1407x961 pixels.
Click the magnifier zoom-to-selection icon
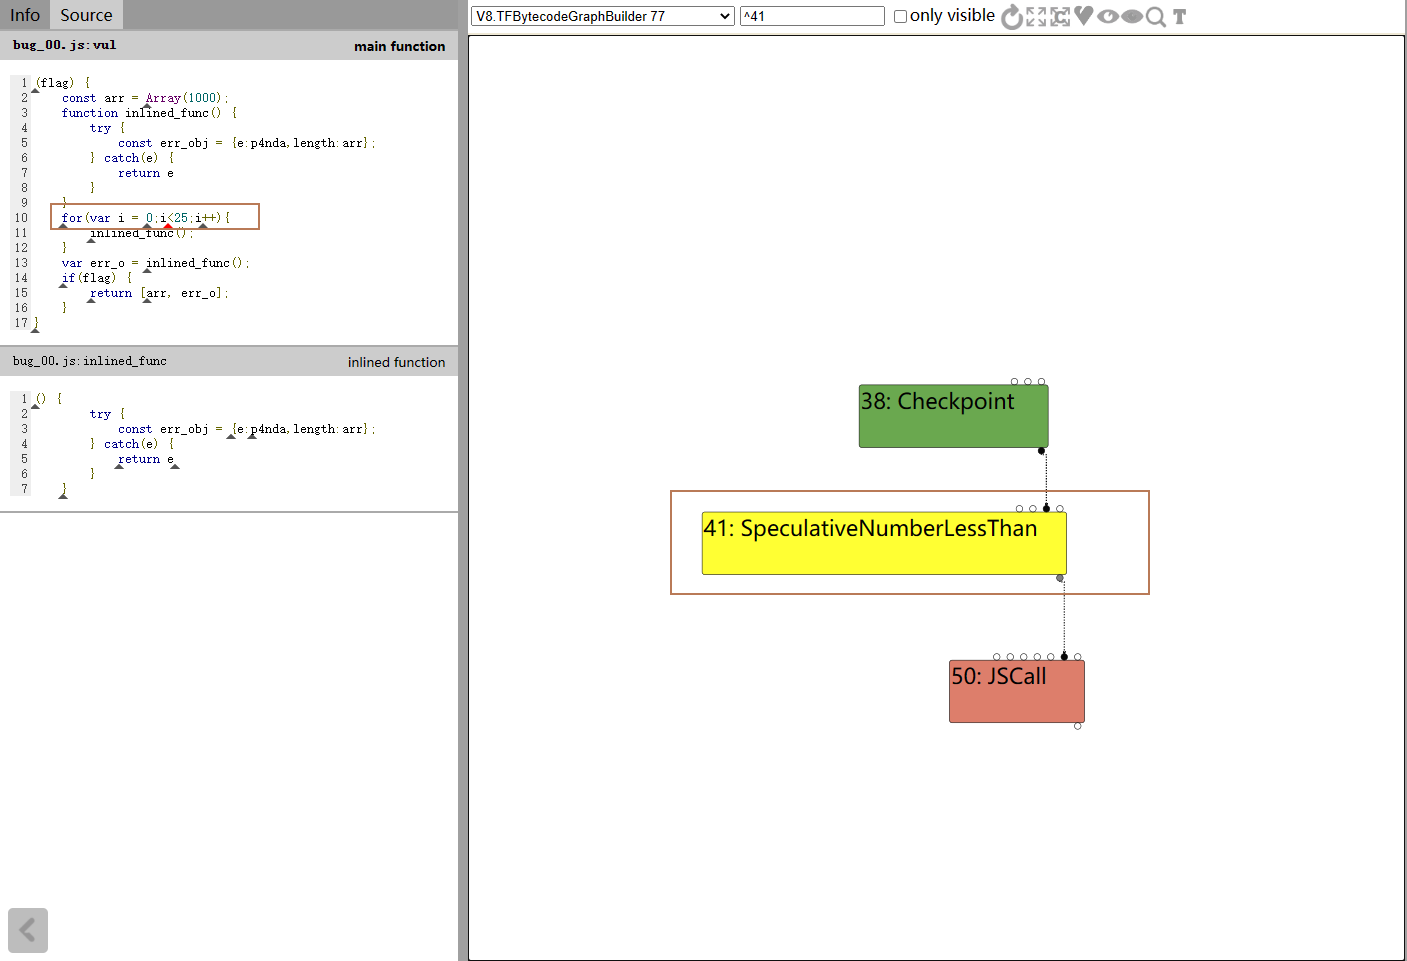[1156, 16]
